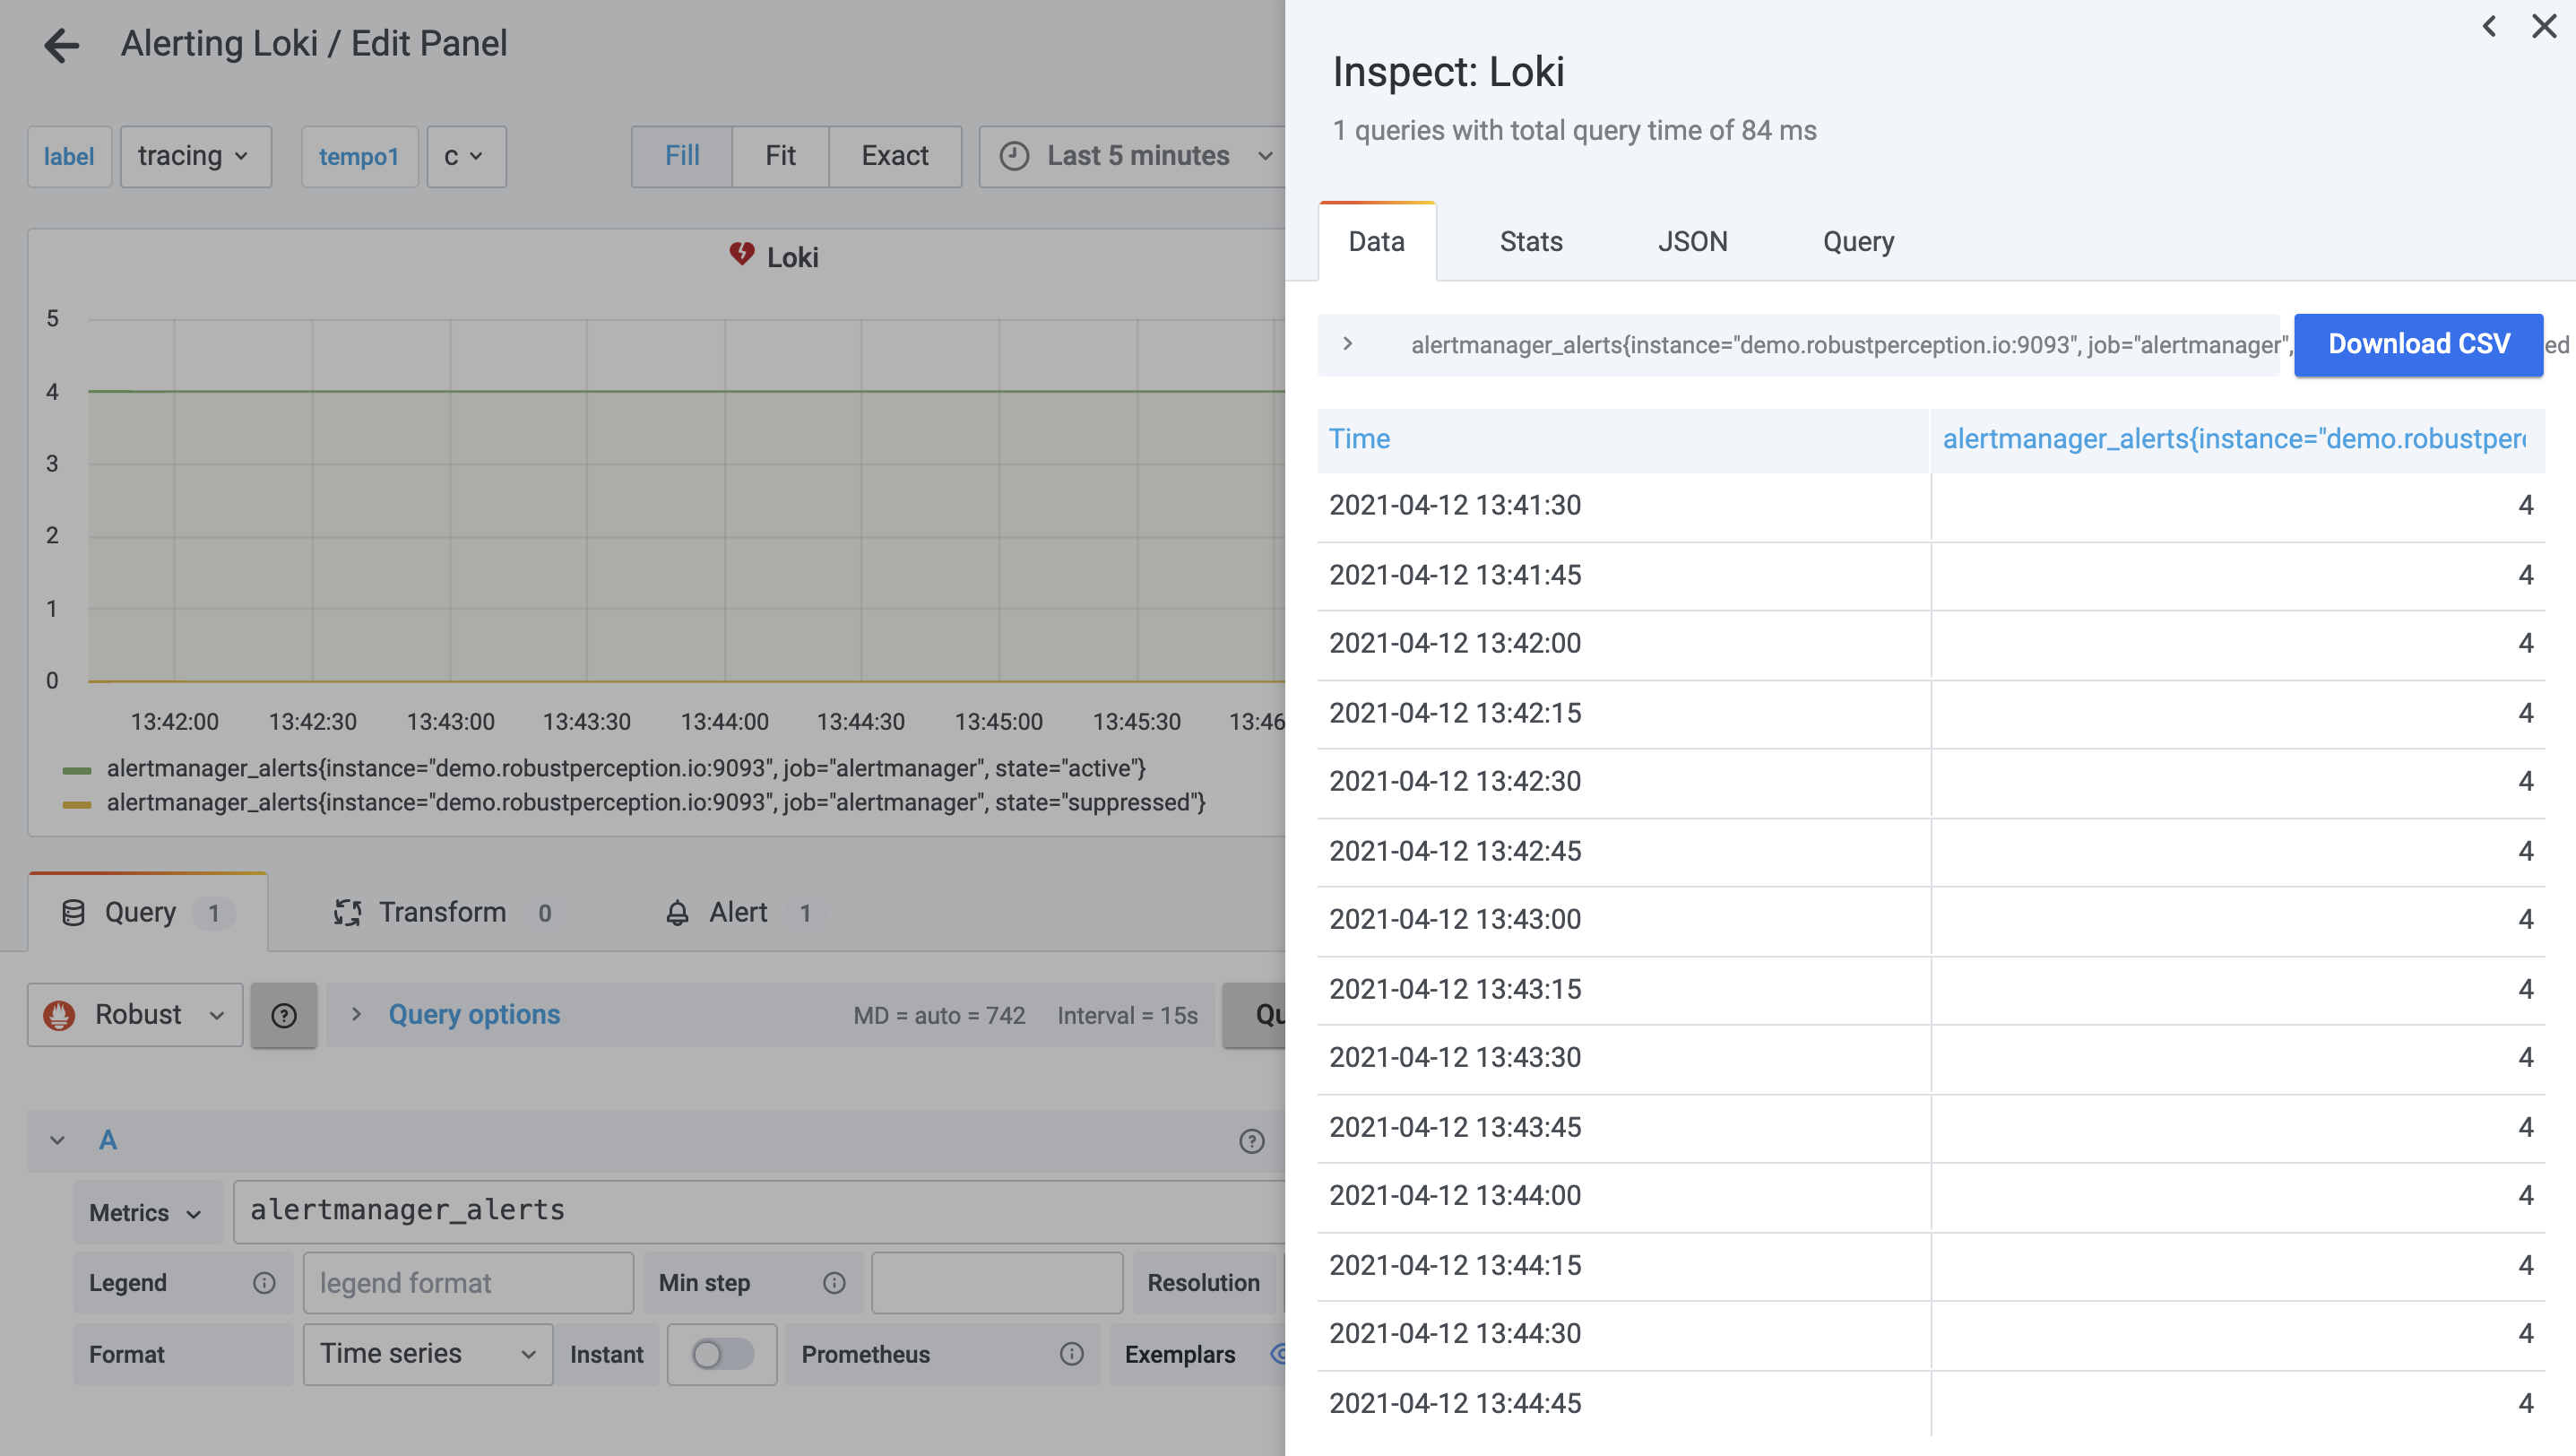The image size is (2576, 1456).
Task: Expand the alertmanager_alerts query row
Action: point(1348,344)
